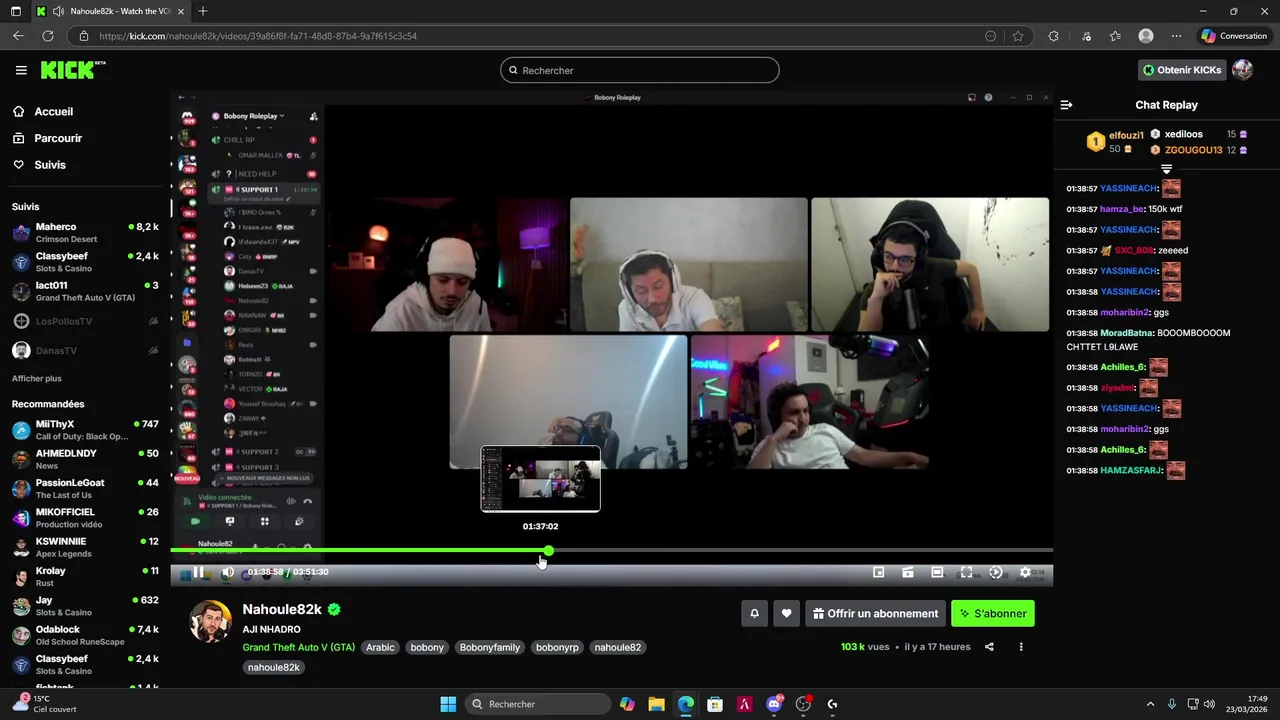Click the video seek bar handle
This screenshot has height=720, width=1280.
point(548,550)
